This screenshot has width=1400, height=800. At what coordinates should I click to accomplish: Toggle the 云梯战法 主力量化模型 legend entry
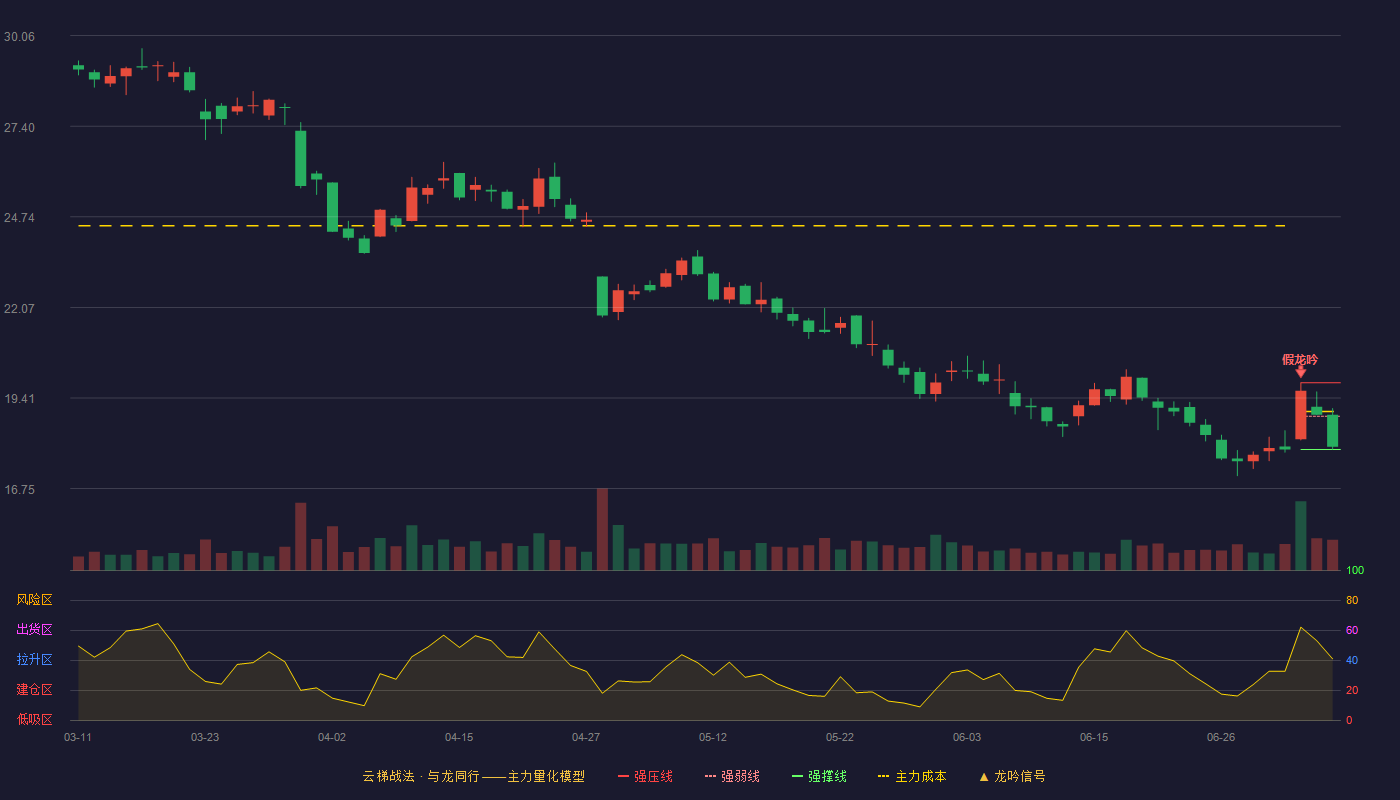473,776
